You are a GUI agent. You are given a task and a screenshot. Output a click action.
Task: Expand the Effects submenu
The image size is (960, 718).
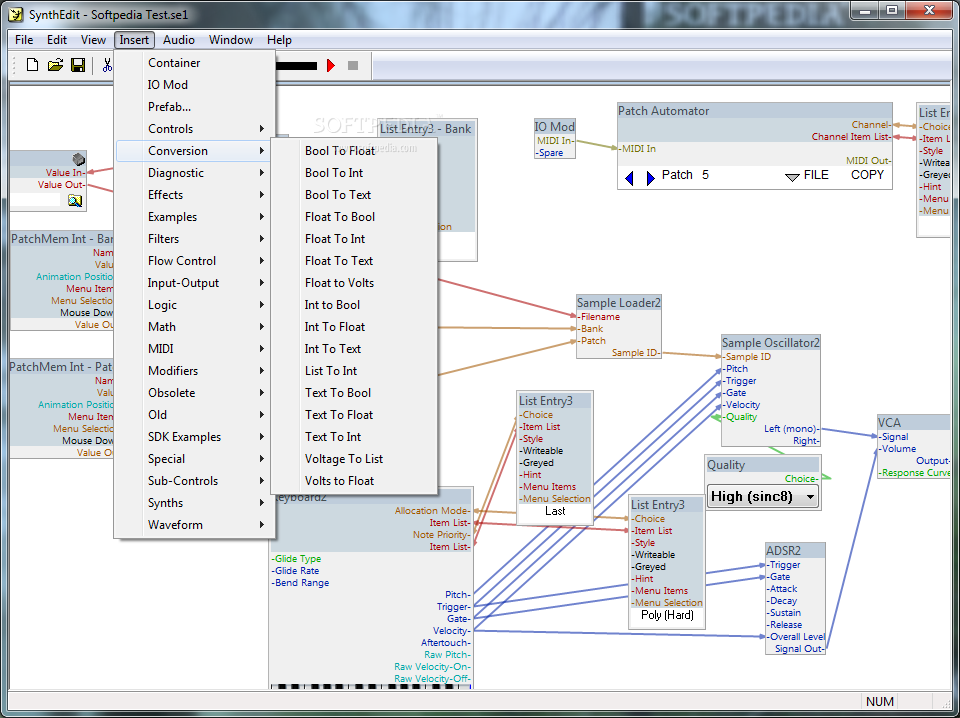[x=195, y=195]
